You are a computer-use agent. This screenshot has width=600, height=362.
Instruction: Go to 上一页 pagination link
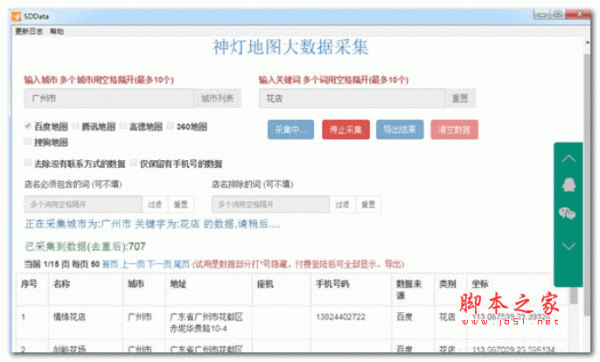[133, 264]
